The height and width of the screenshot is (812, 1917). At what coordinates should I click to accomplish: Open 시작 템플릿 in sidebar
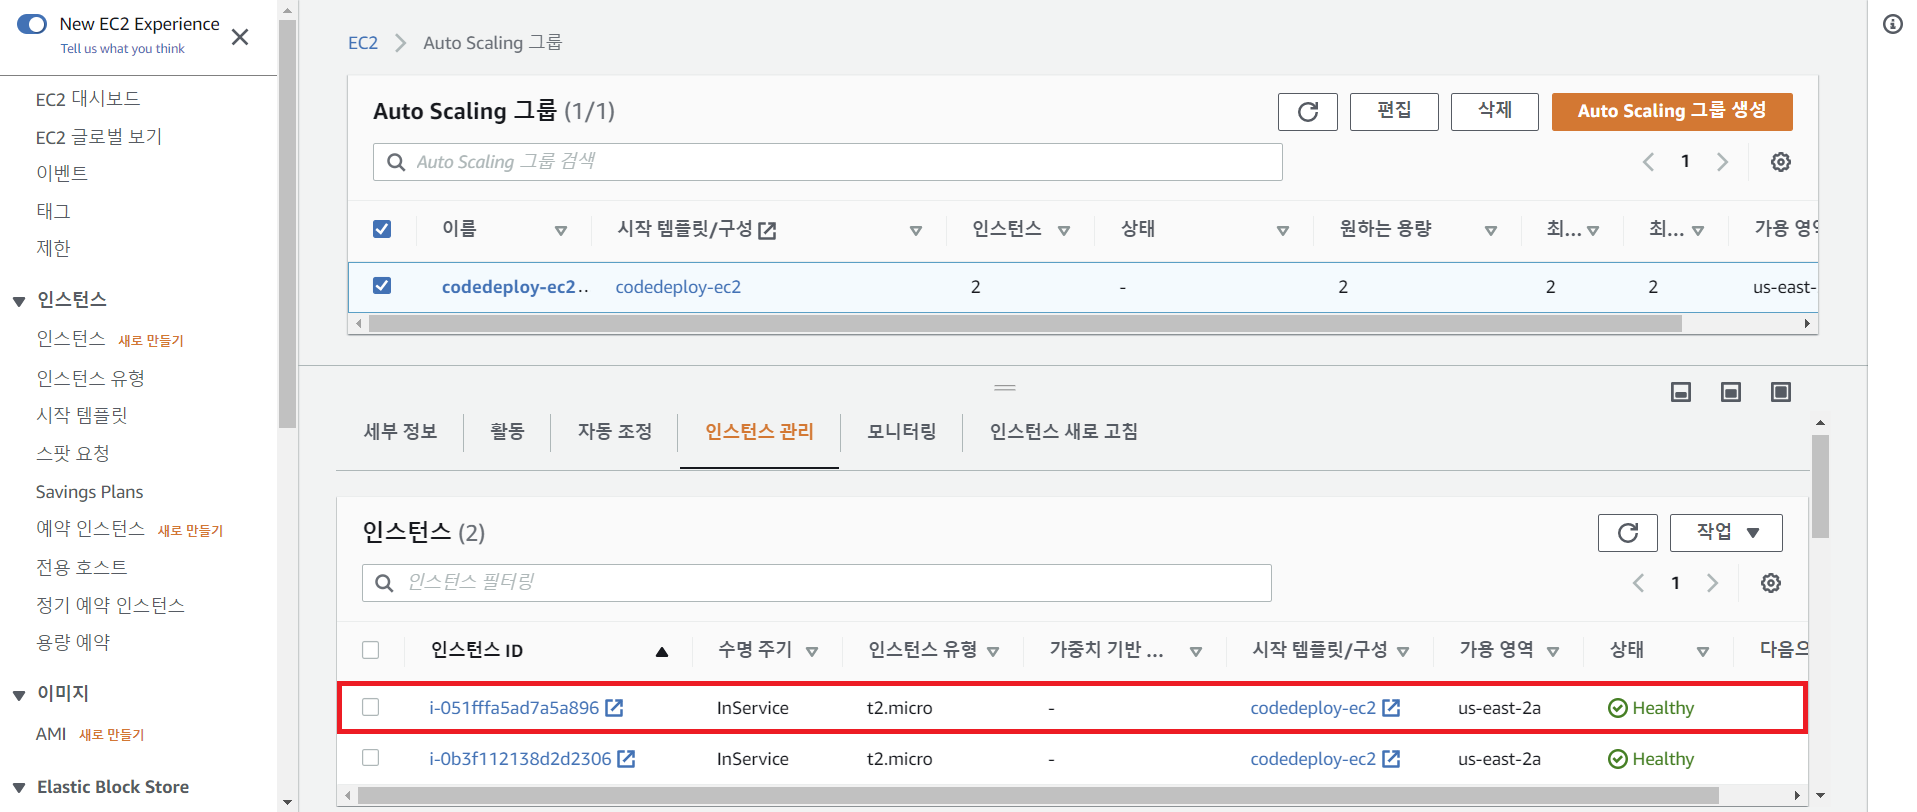click(x=82, y=416)
